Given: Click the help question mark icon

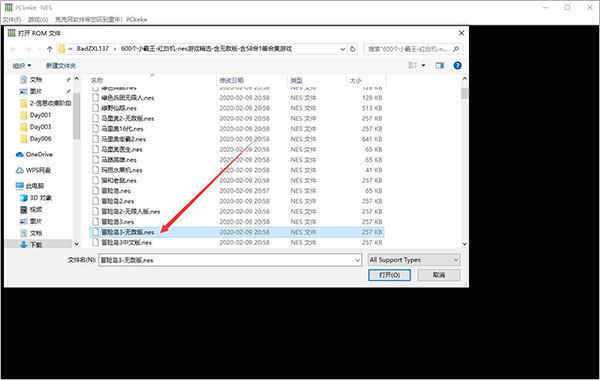Looking at the screenshot, I should click(457, 65).
